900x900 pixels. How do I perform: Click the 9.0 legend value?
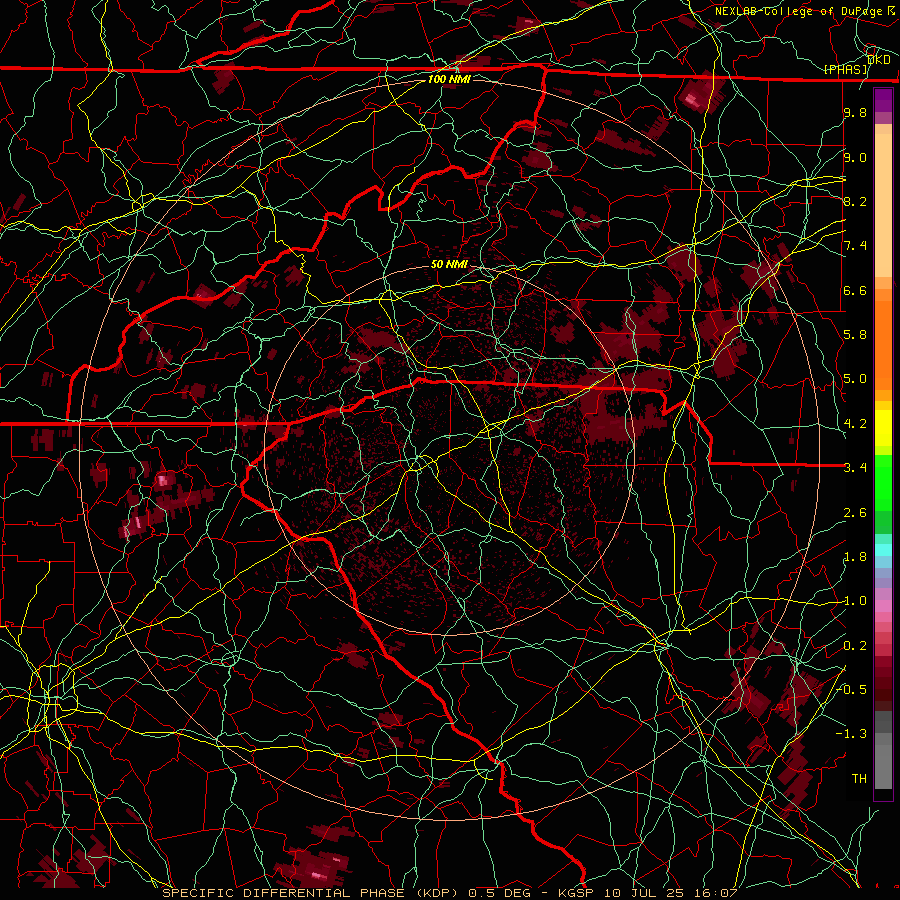855,158
